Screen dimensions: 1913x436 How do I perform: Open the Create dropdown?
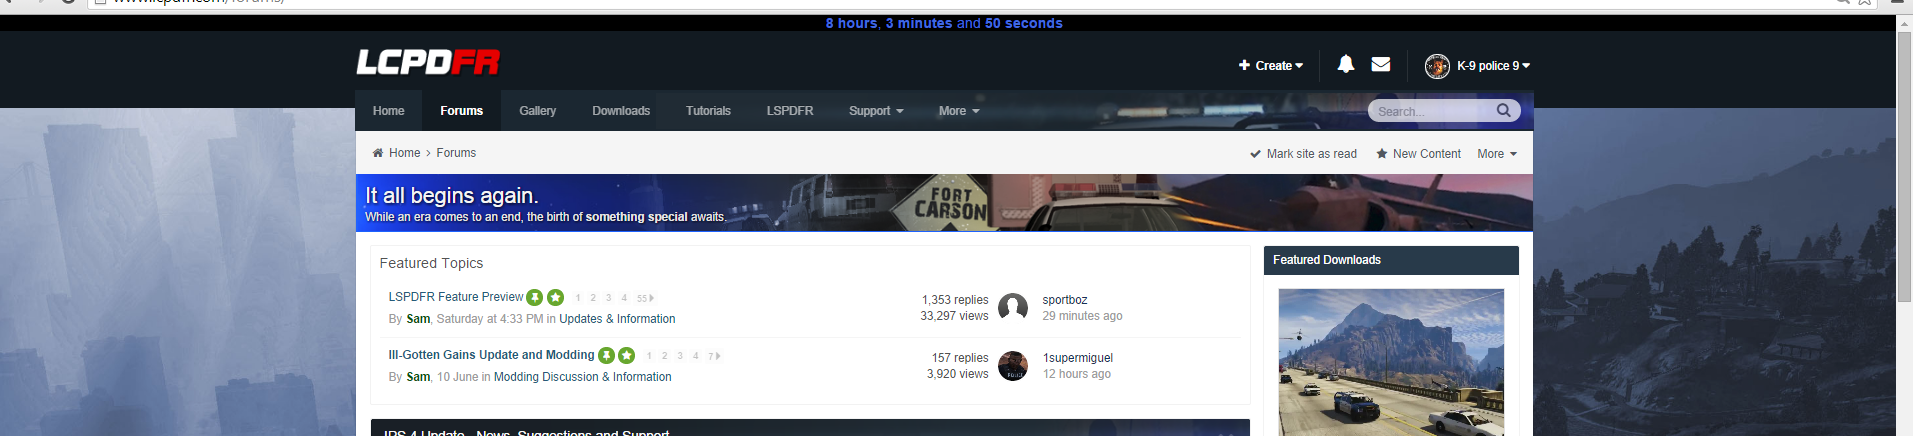pos(1271,66)
